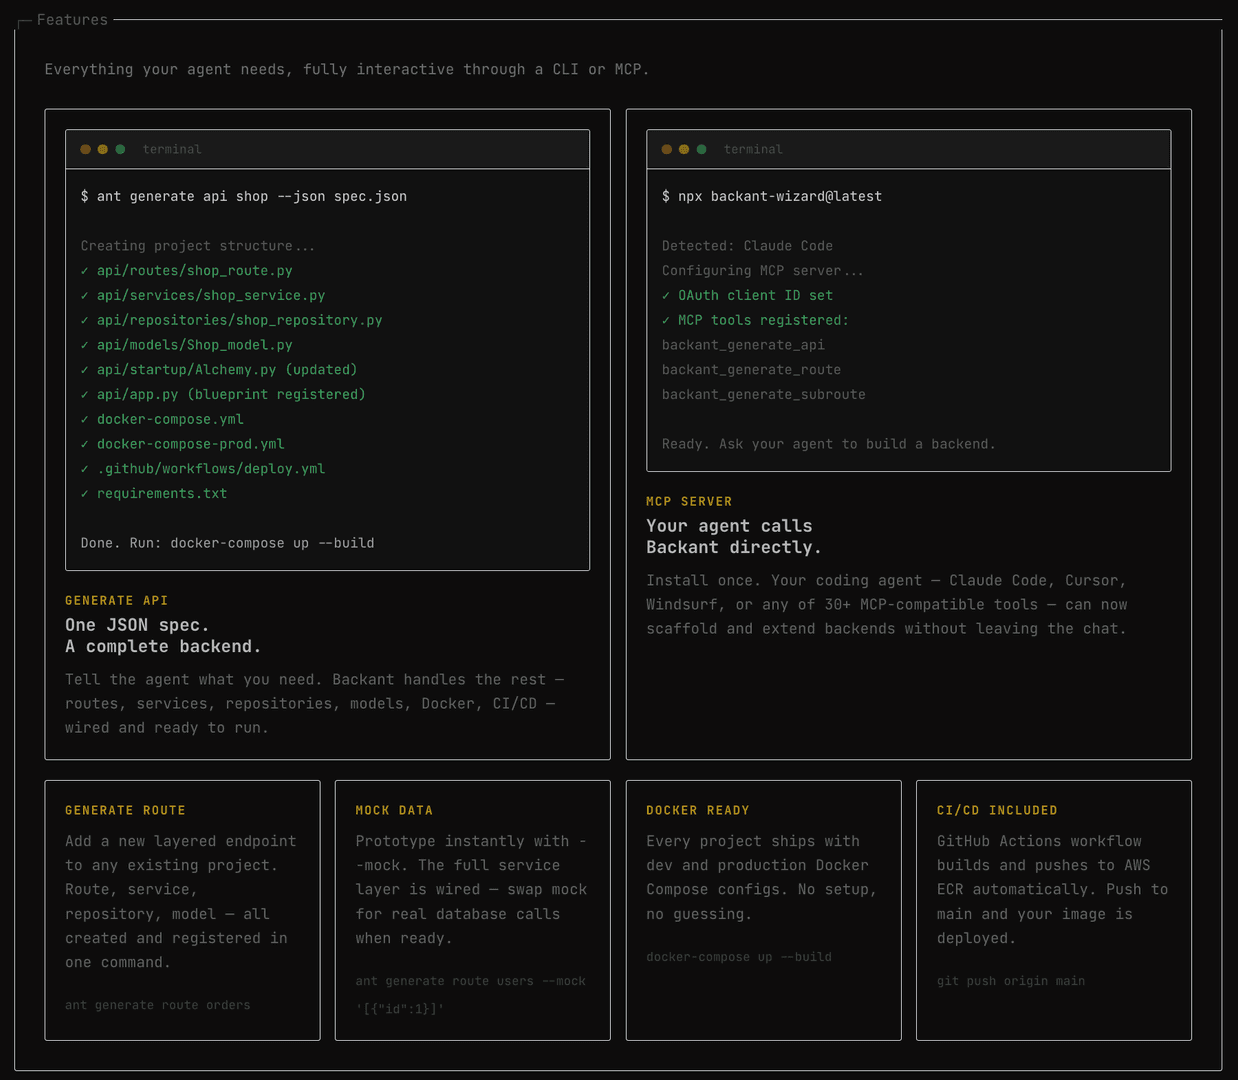Click the npx backant-wizard@latest command line

pyautogui.click(x=772, y=196)
